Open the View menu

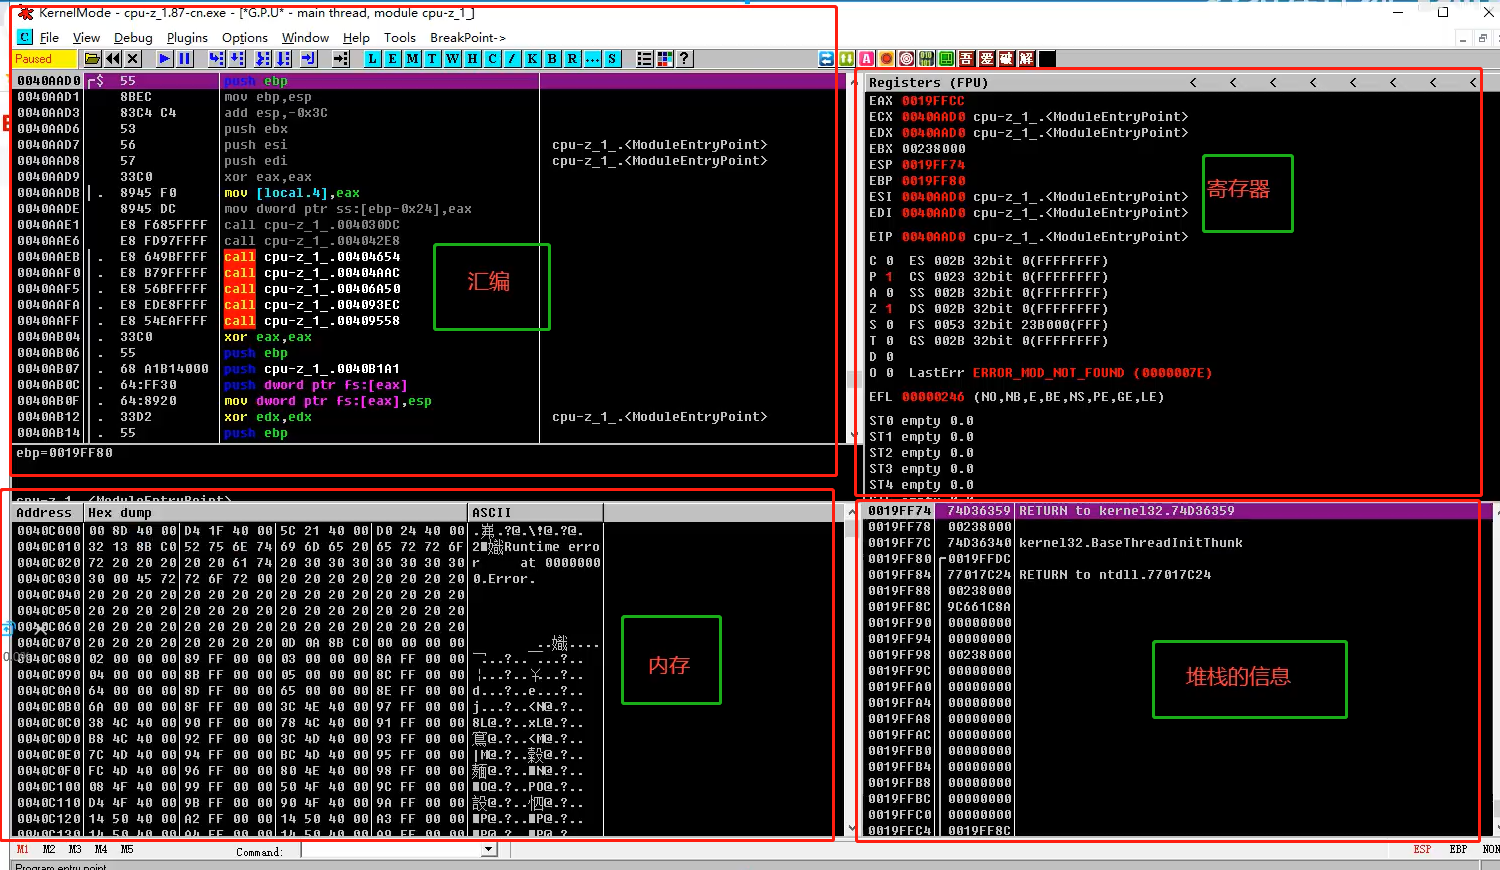click(86, 37)
